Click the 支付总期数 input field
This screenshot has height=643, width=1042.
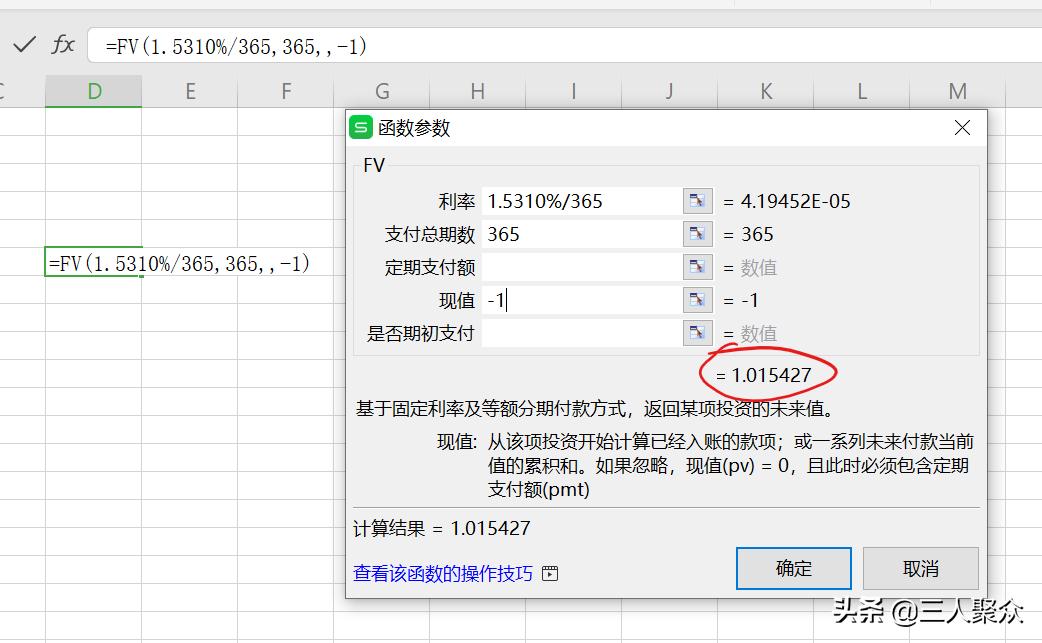pos(581,234)
